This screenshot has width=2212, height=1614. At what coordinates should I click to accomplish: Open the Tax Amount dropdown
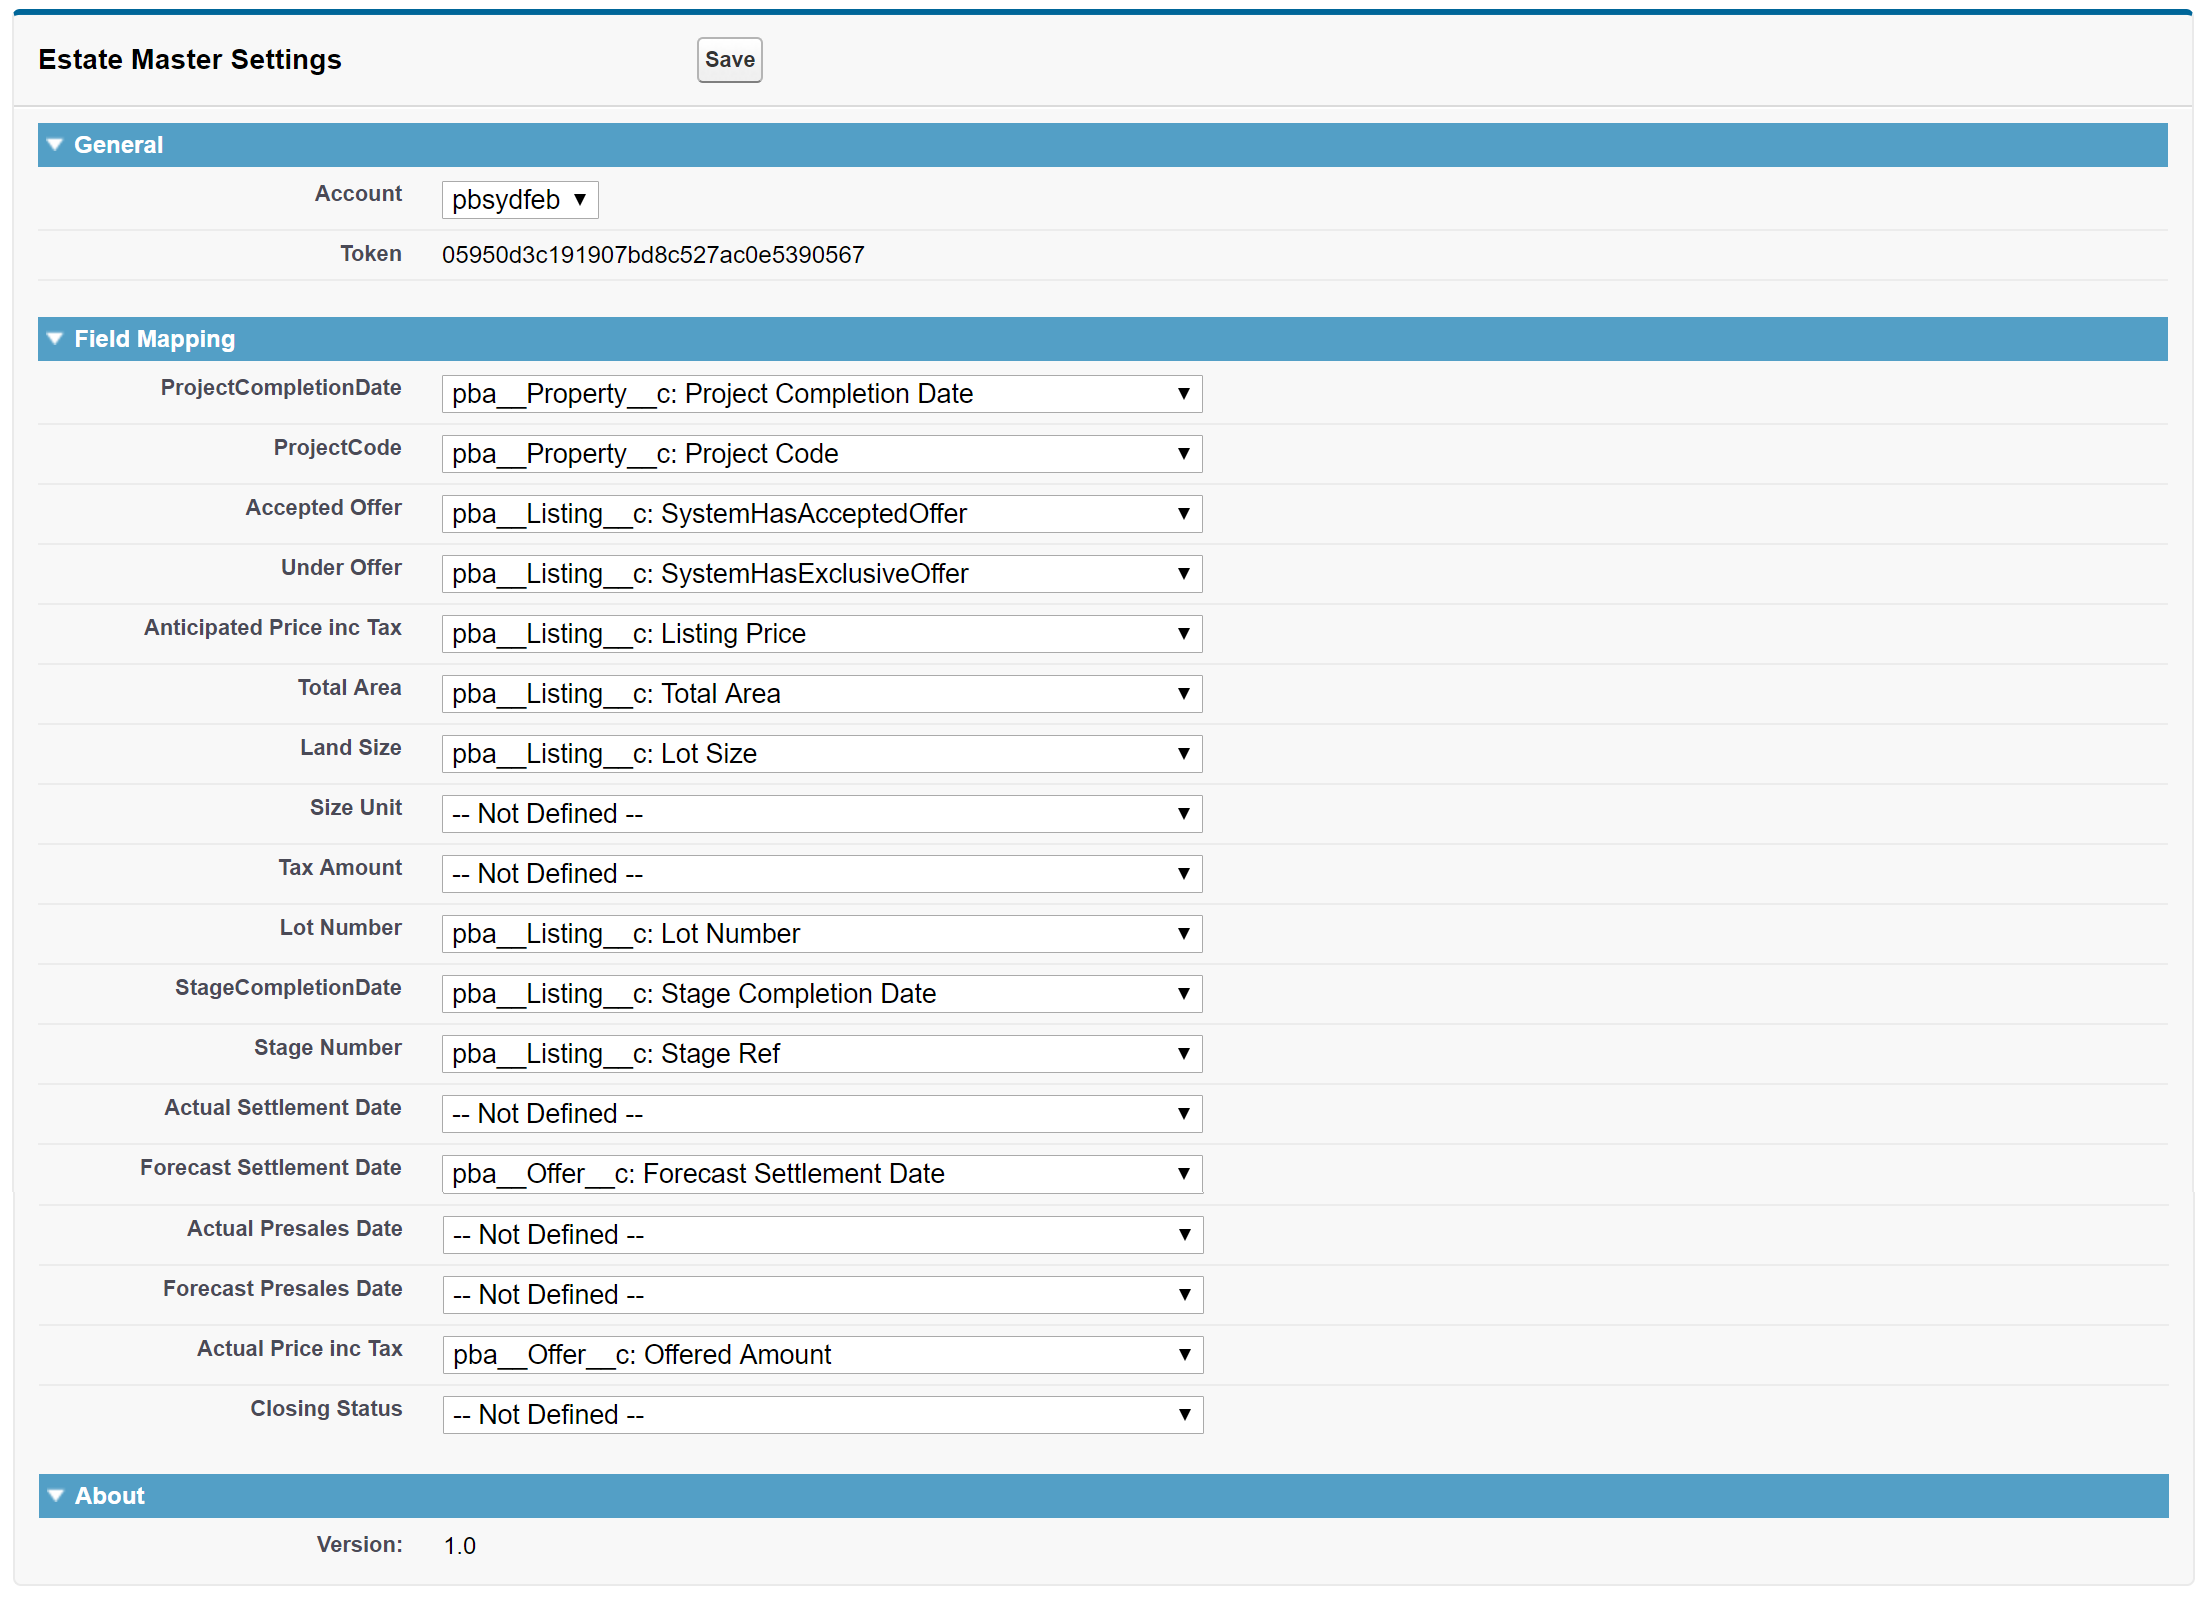click(821, 874)
